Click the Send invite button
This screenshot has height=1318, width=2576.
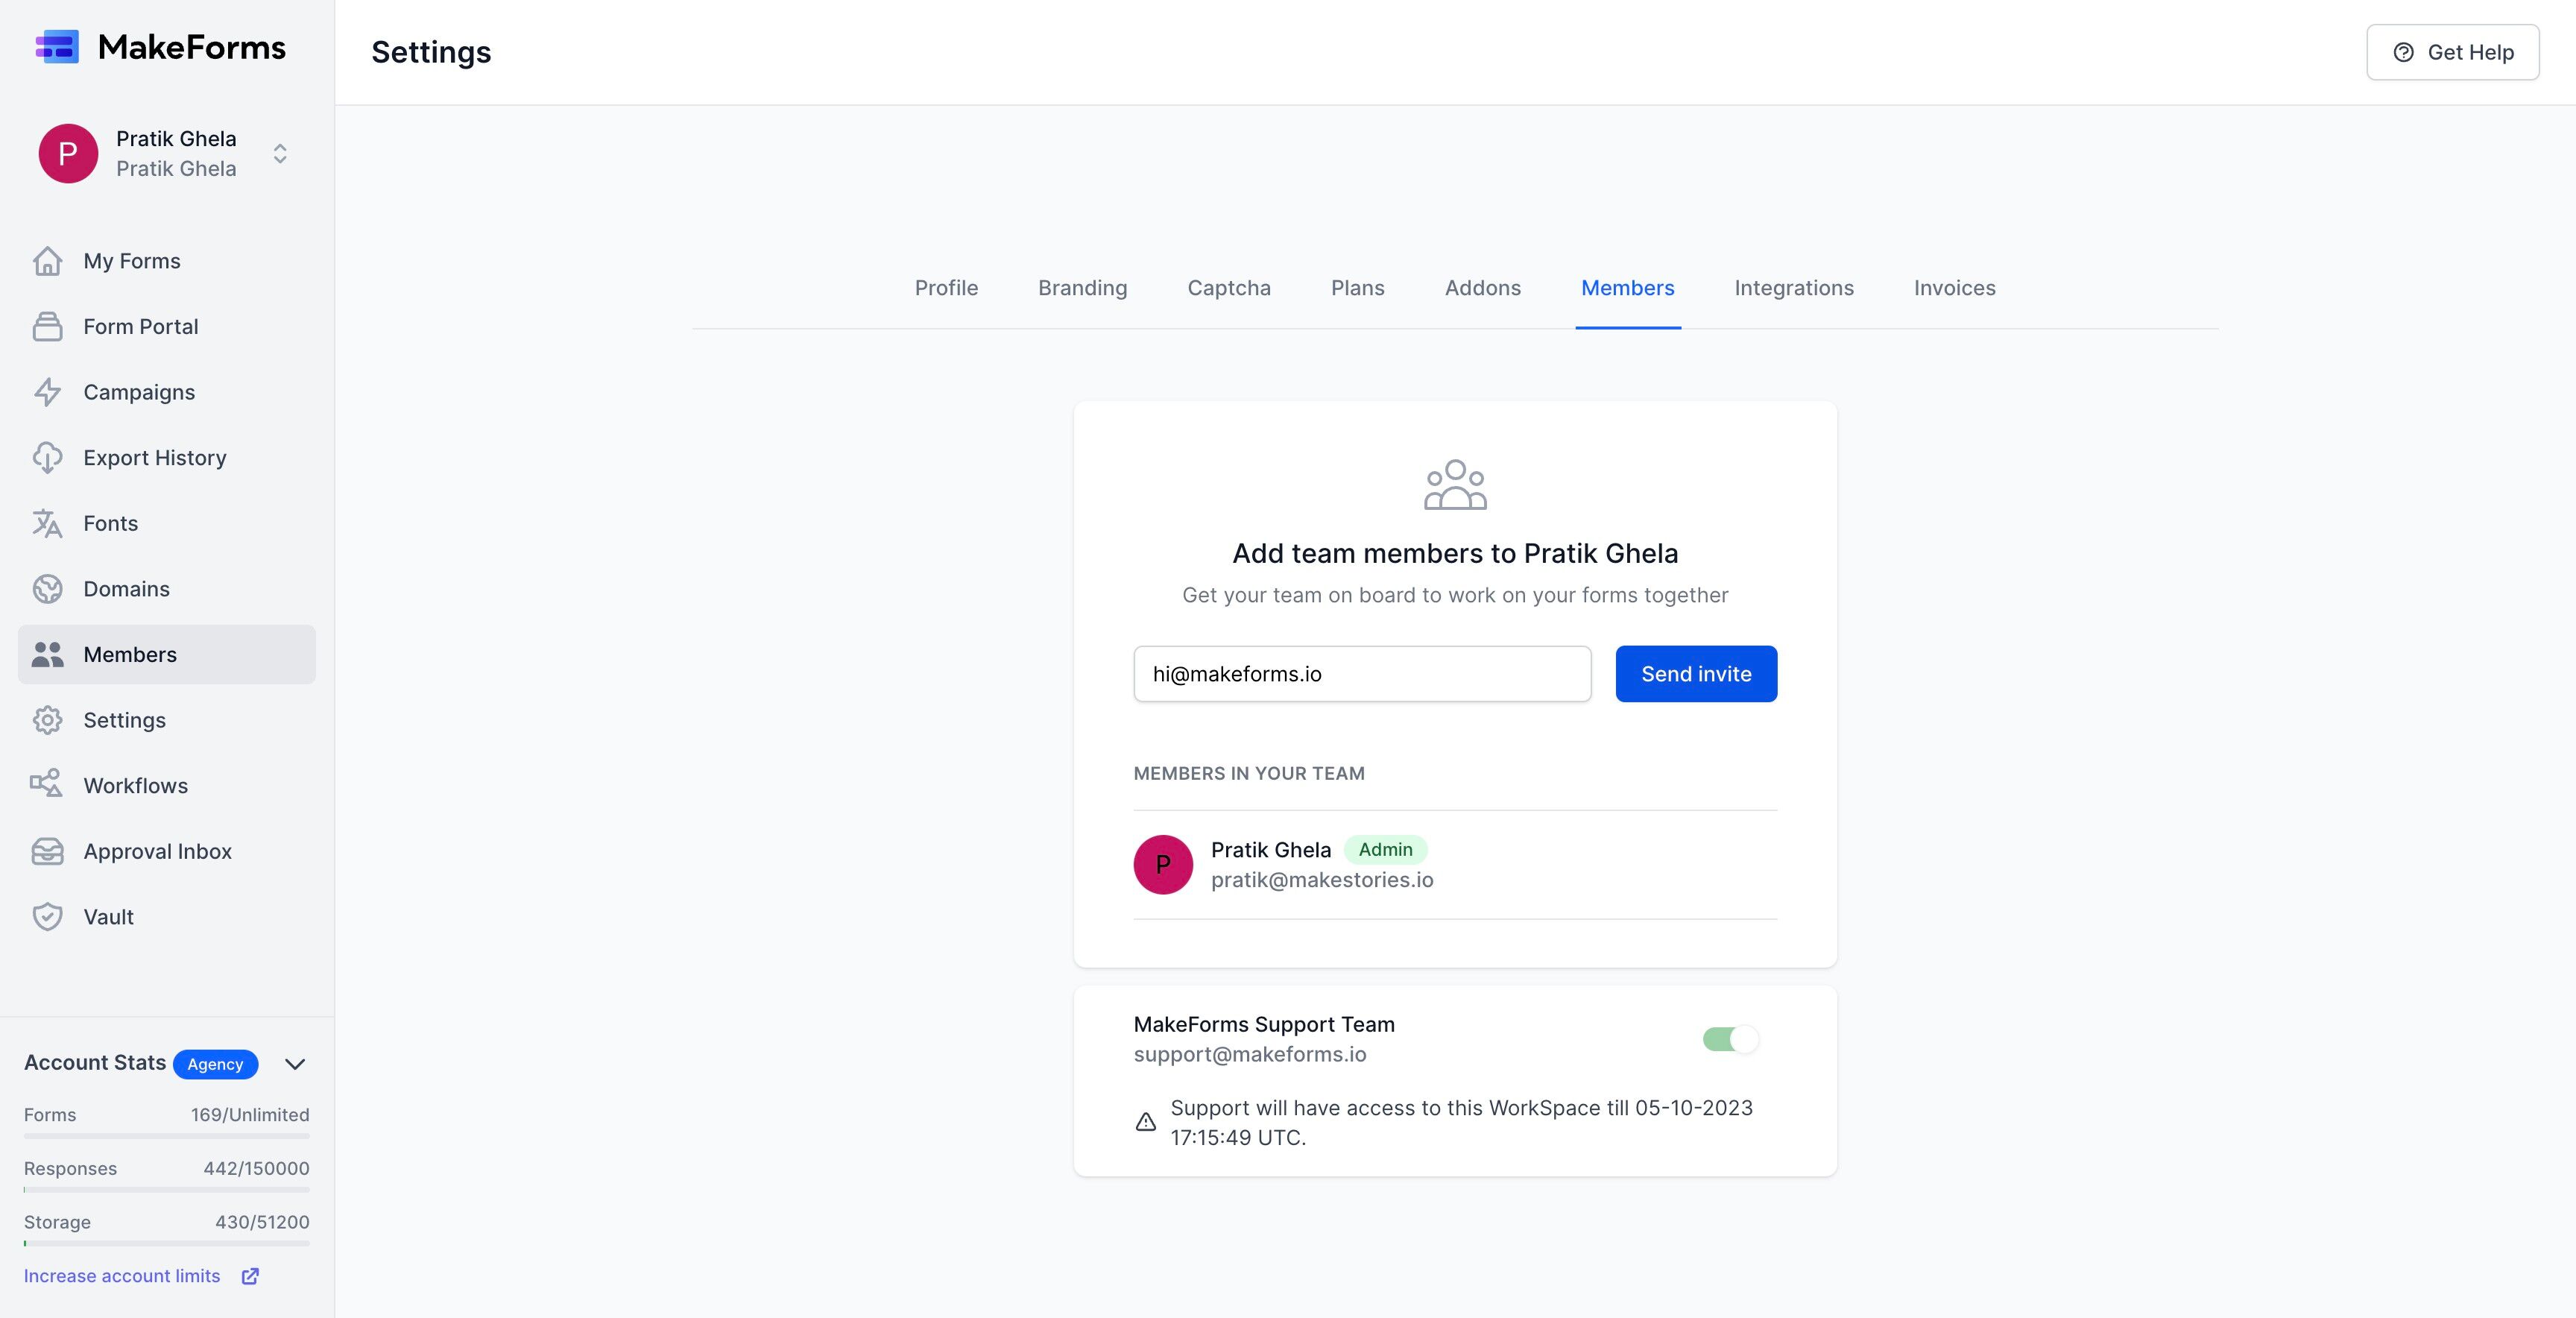(1696, 674)
